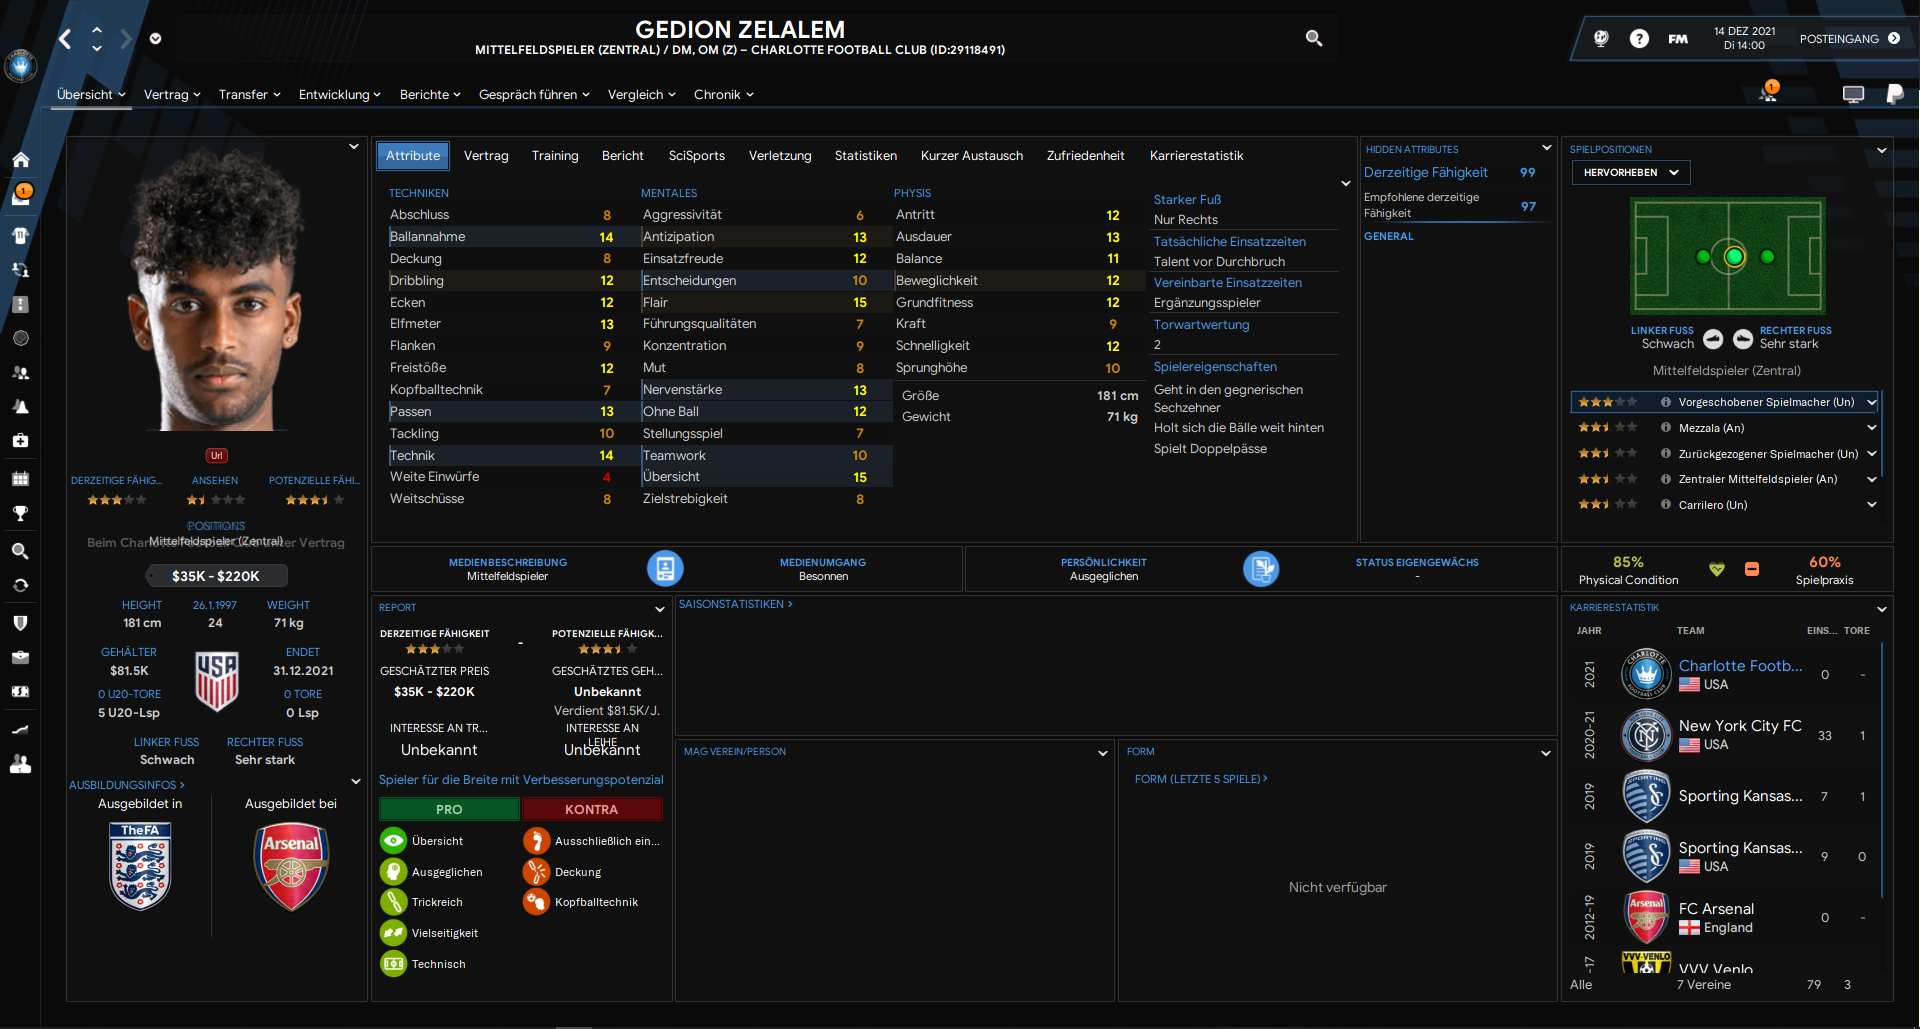Open the Gespräch führen dropdown menu
The image size is (1920, 1029).
534,94
